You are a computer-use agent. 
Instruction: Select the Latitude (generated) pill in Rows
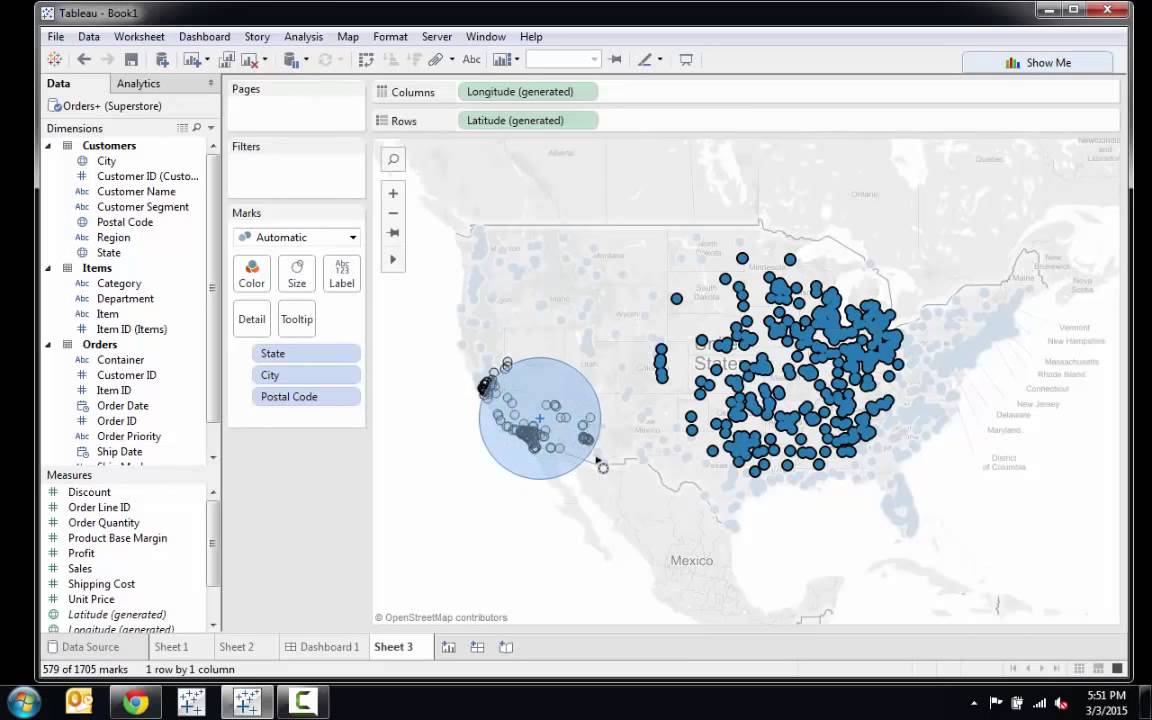click(x=528, y=120)
